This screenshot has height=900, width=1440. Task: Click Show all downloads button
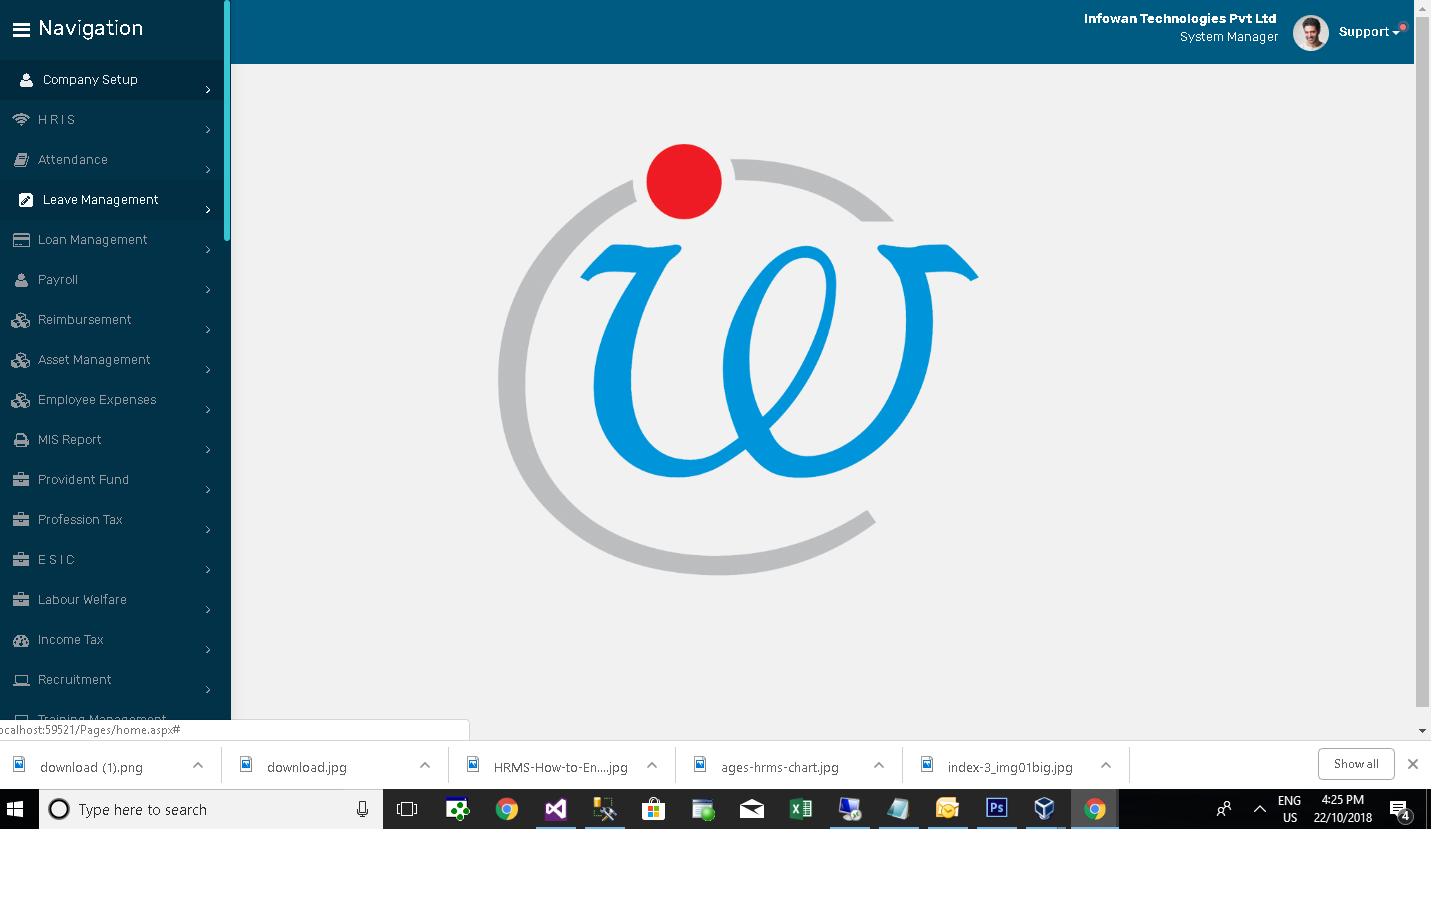1356,764
